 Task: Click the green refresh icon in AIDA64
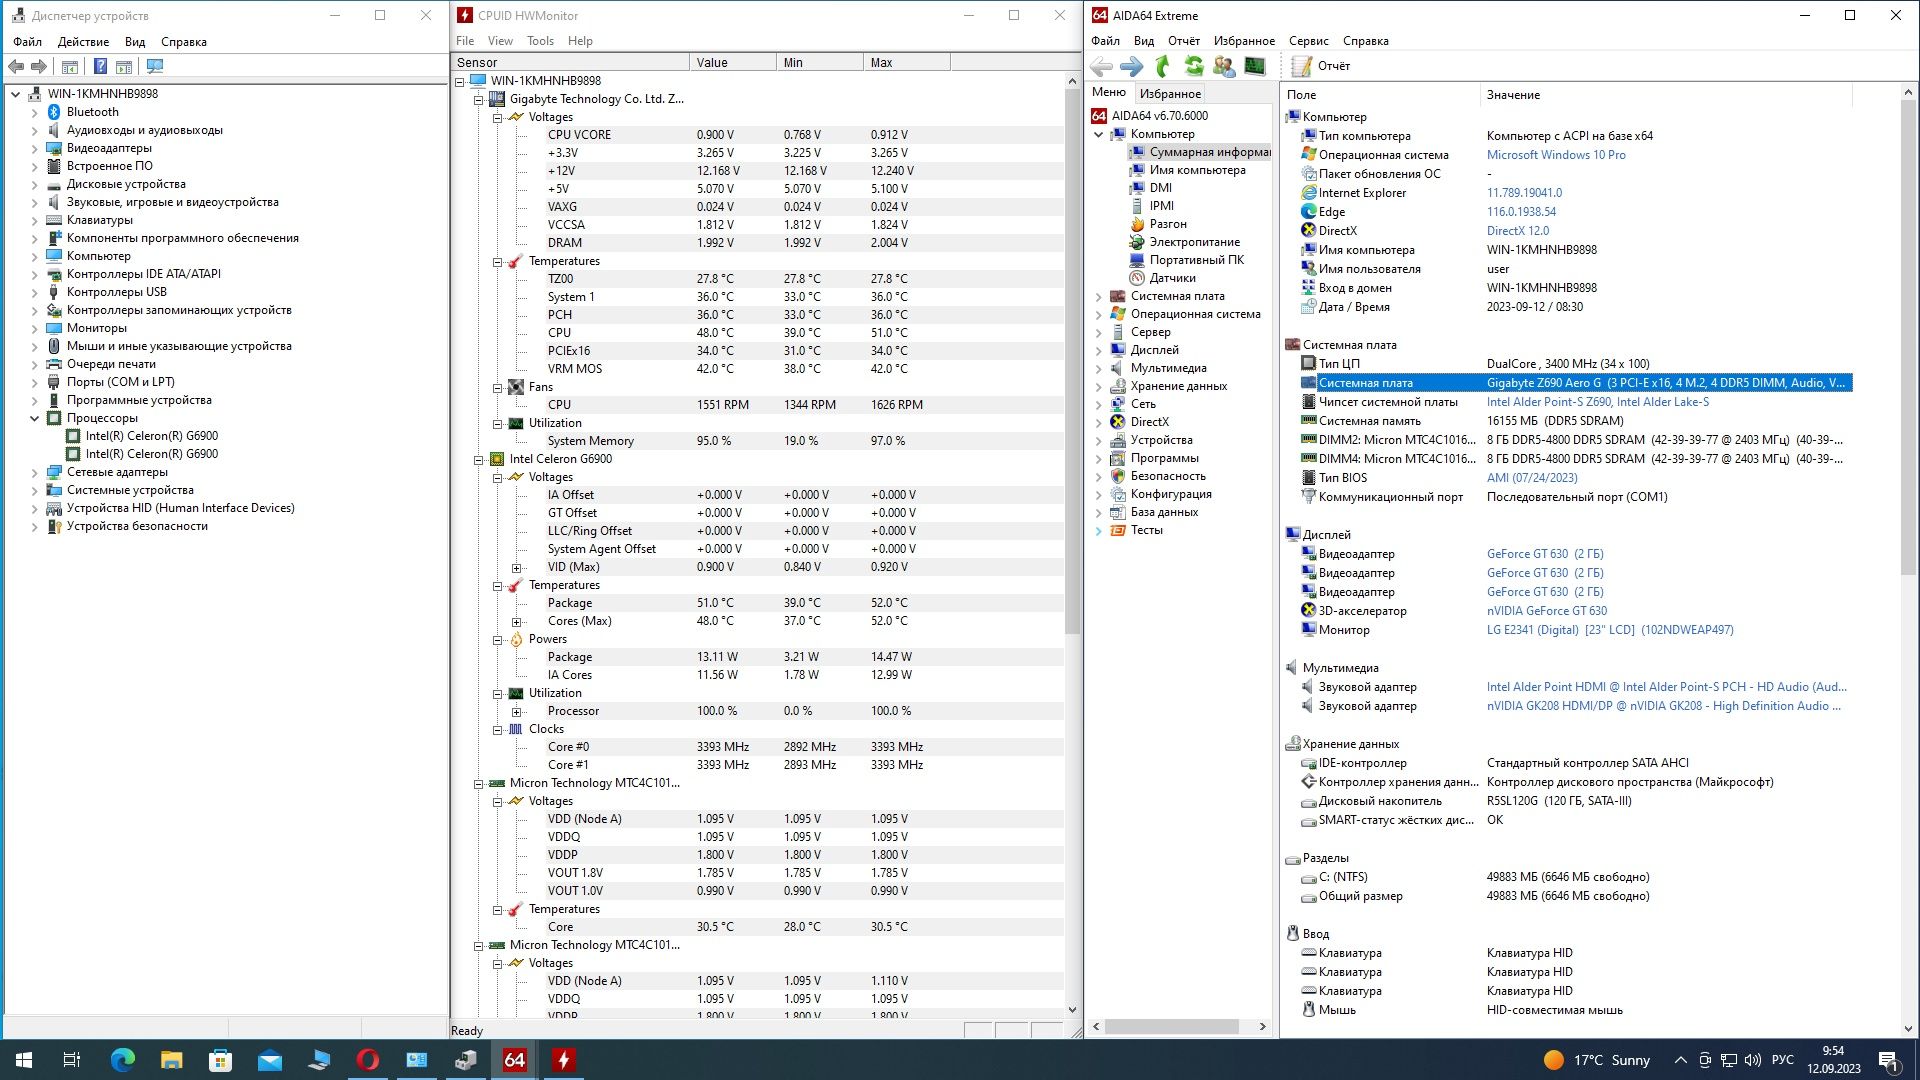tap(1193, 66)
